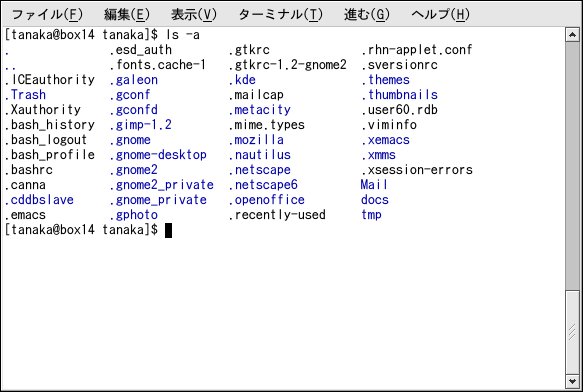Open the ファイル(F) menu

[47, 15]
